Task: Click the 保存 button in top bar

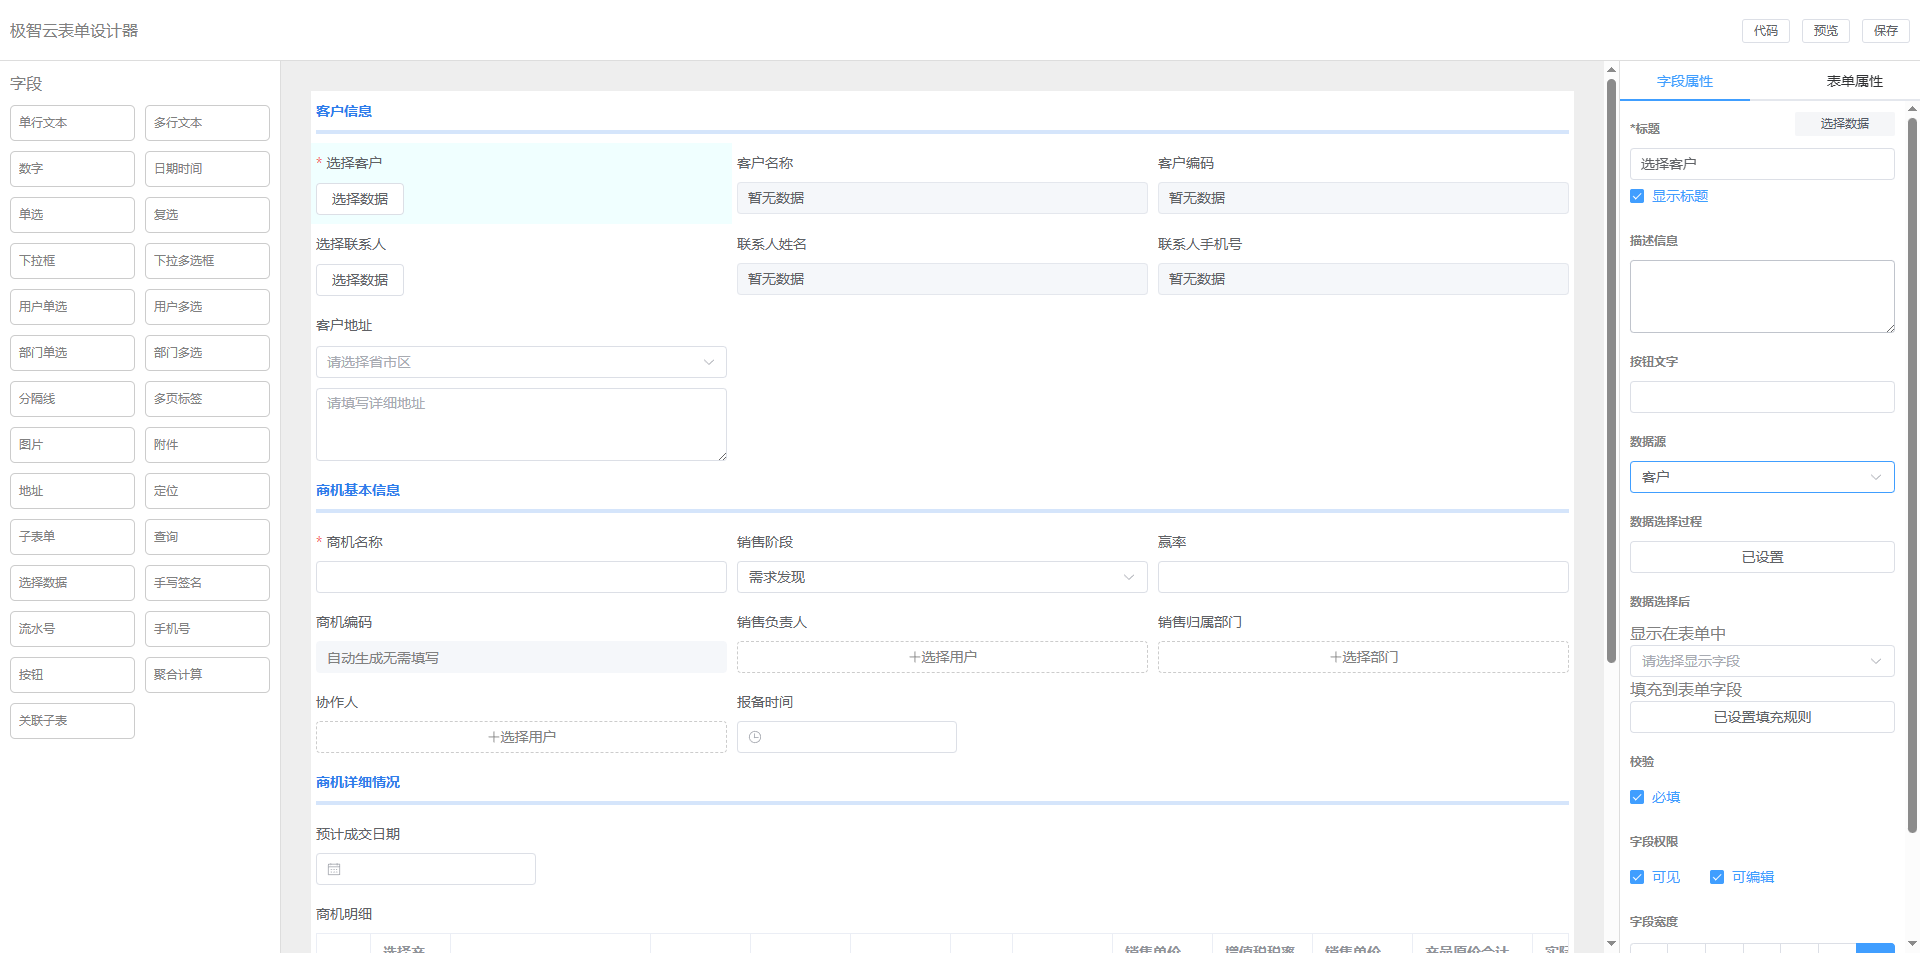Action: (1885, 31)
